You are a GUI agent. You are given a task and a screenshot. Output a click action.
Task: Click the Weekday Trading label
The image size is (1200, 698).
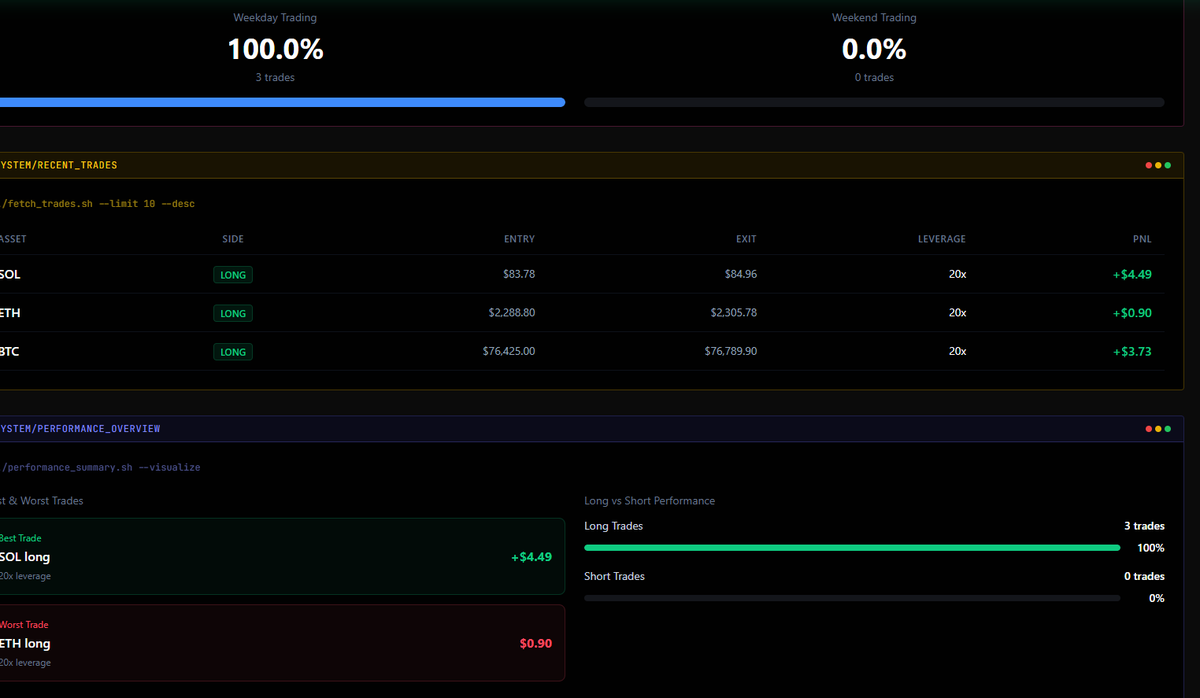[x=275, y=18]
